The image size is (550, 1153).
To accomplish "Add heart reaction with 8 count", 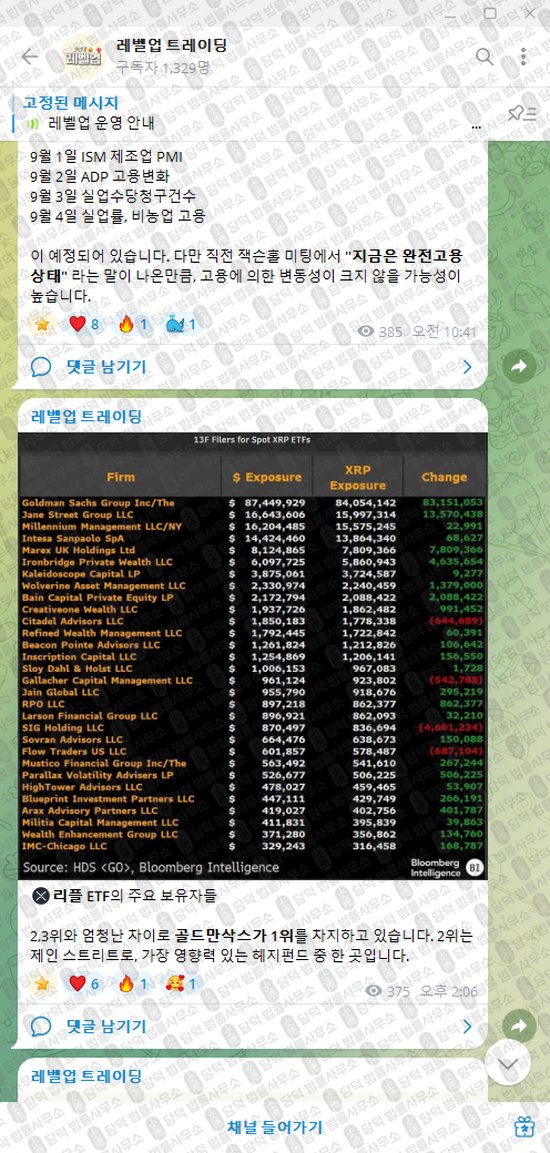I will (x=84, y=324).
